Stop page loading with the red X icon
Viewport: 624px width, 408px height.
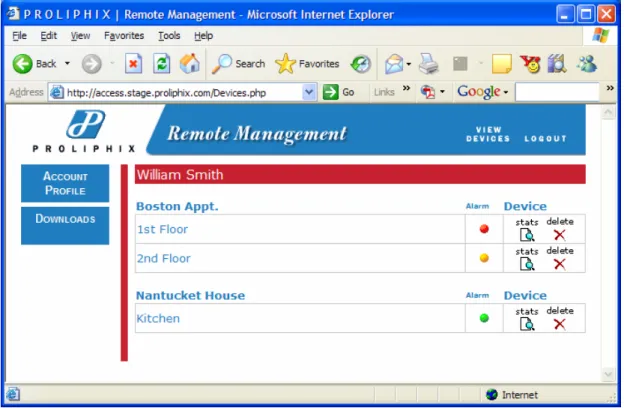coord(133,64)
